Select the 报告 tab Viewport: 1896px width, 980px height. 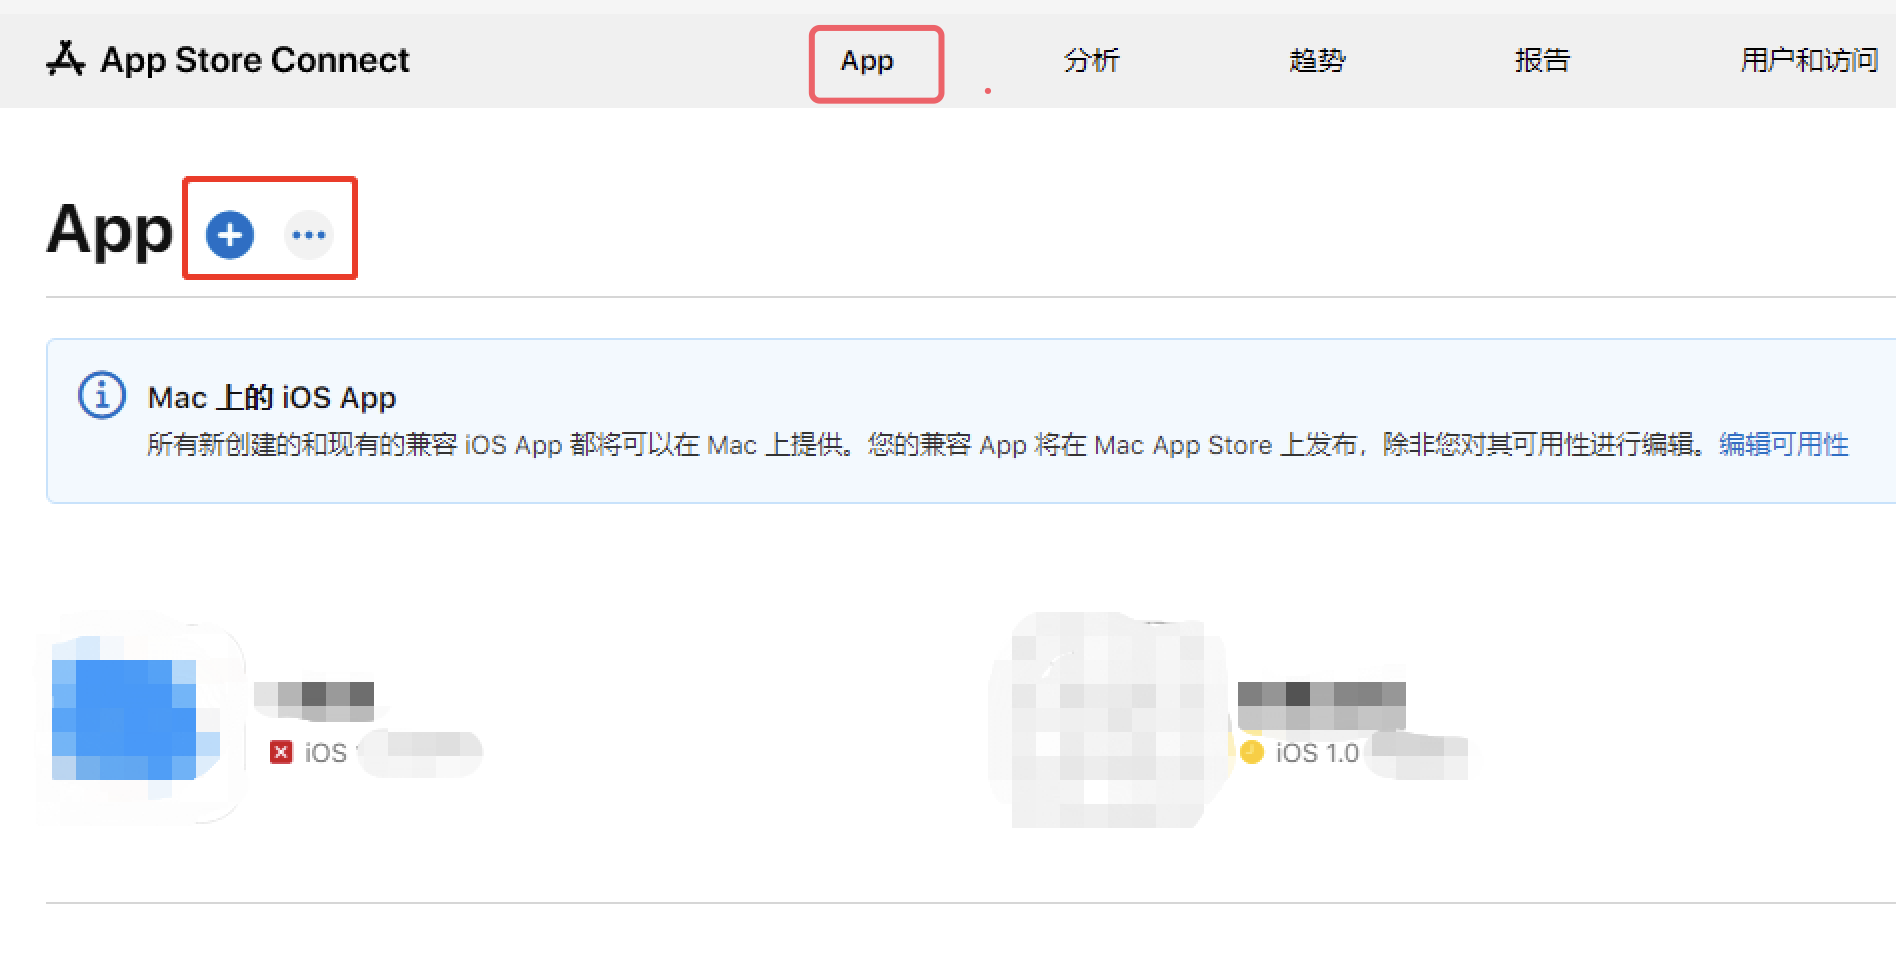1542,61
